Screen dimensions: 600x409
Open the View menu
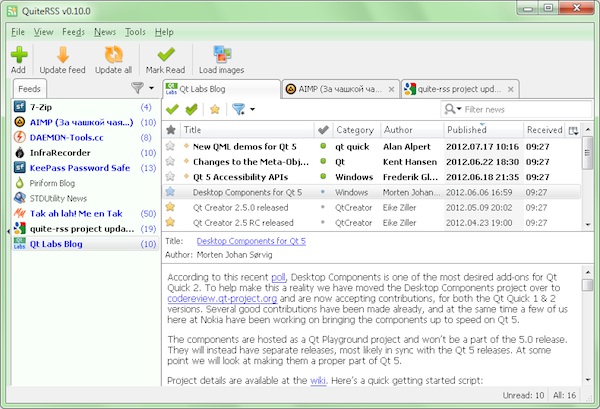click(x=43, y=32)
